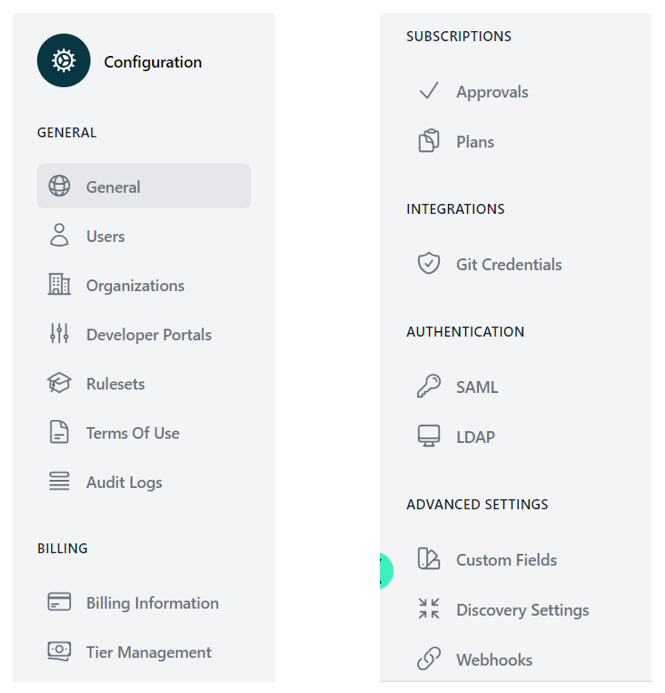This screenshot has width=665, height=693.
Task: Open the LDAP authentication settings
Action: click(x=475, y=437)
